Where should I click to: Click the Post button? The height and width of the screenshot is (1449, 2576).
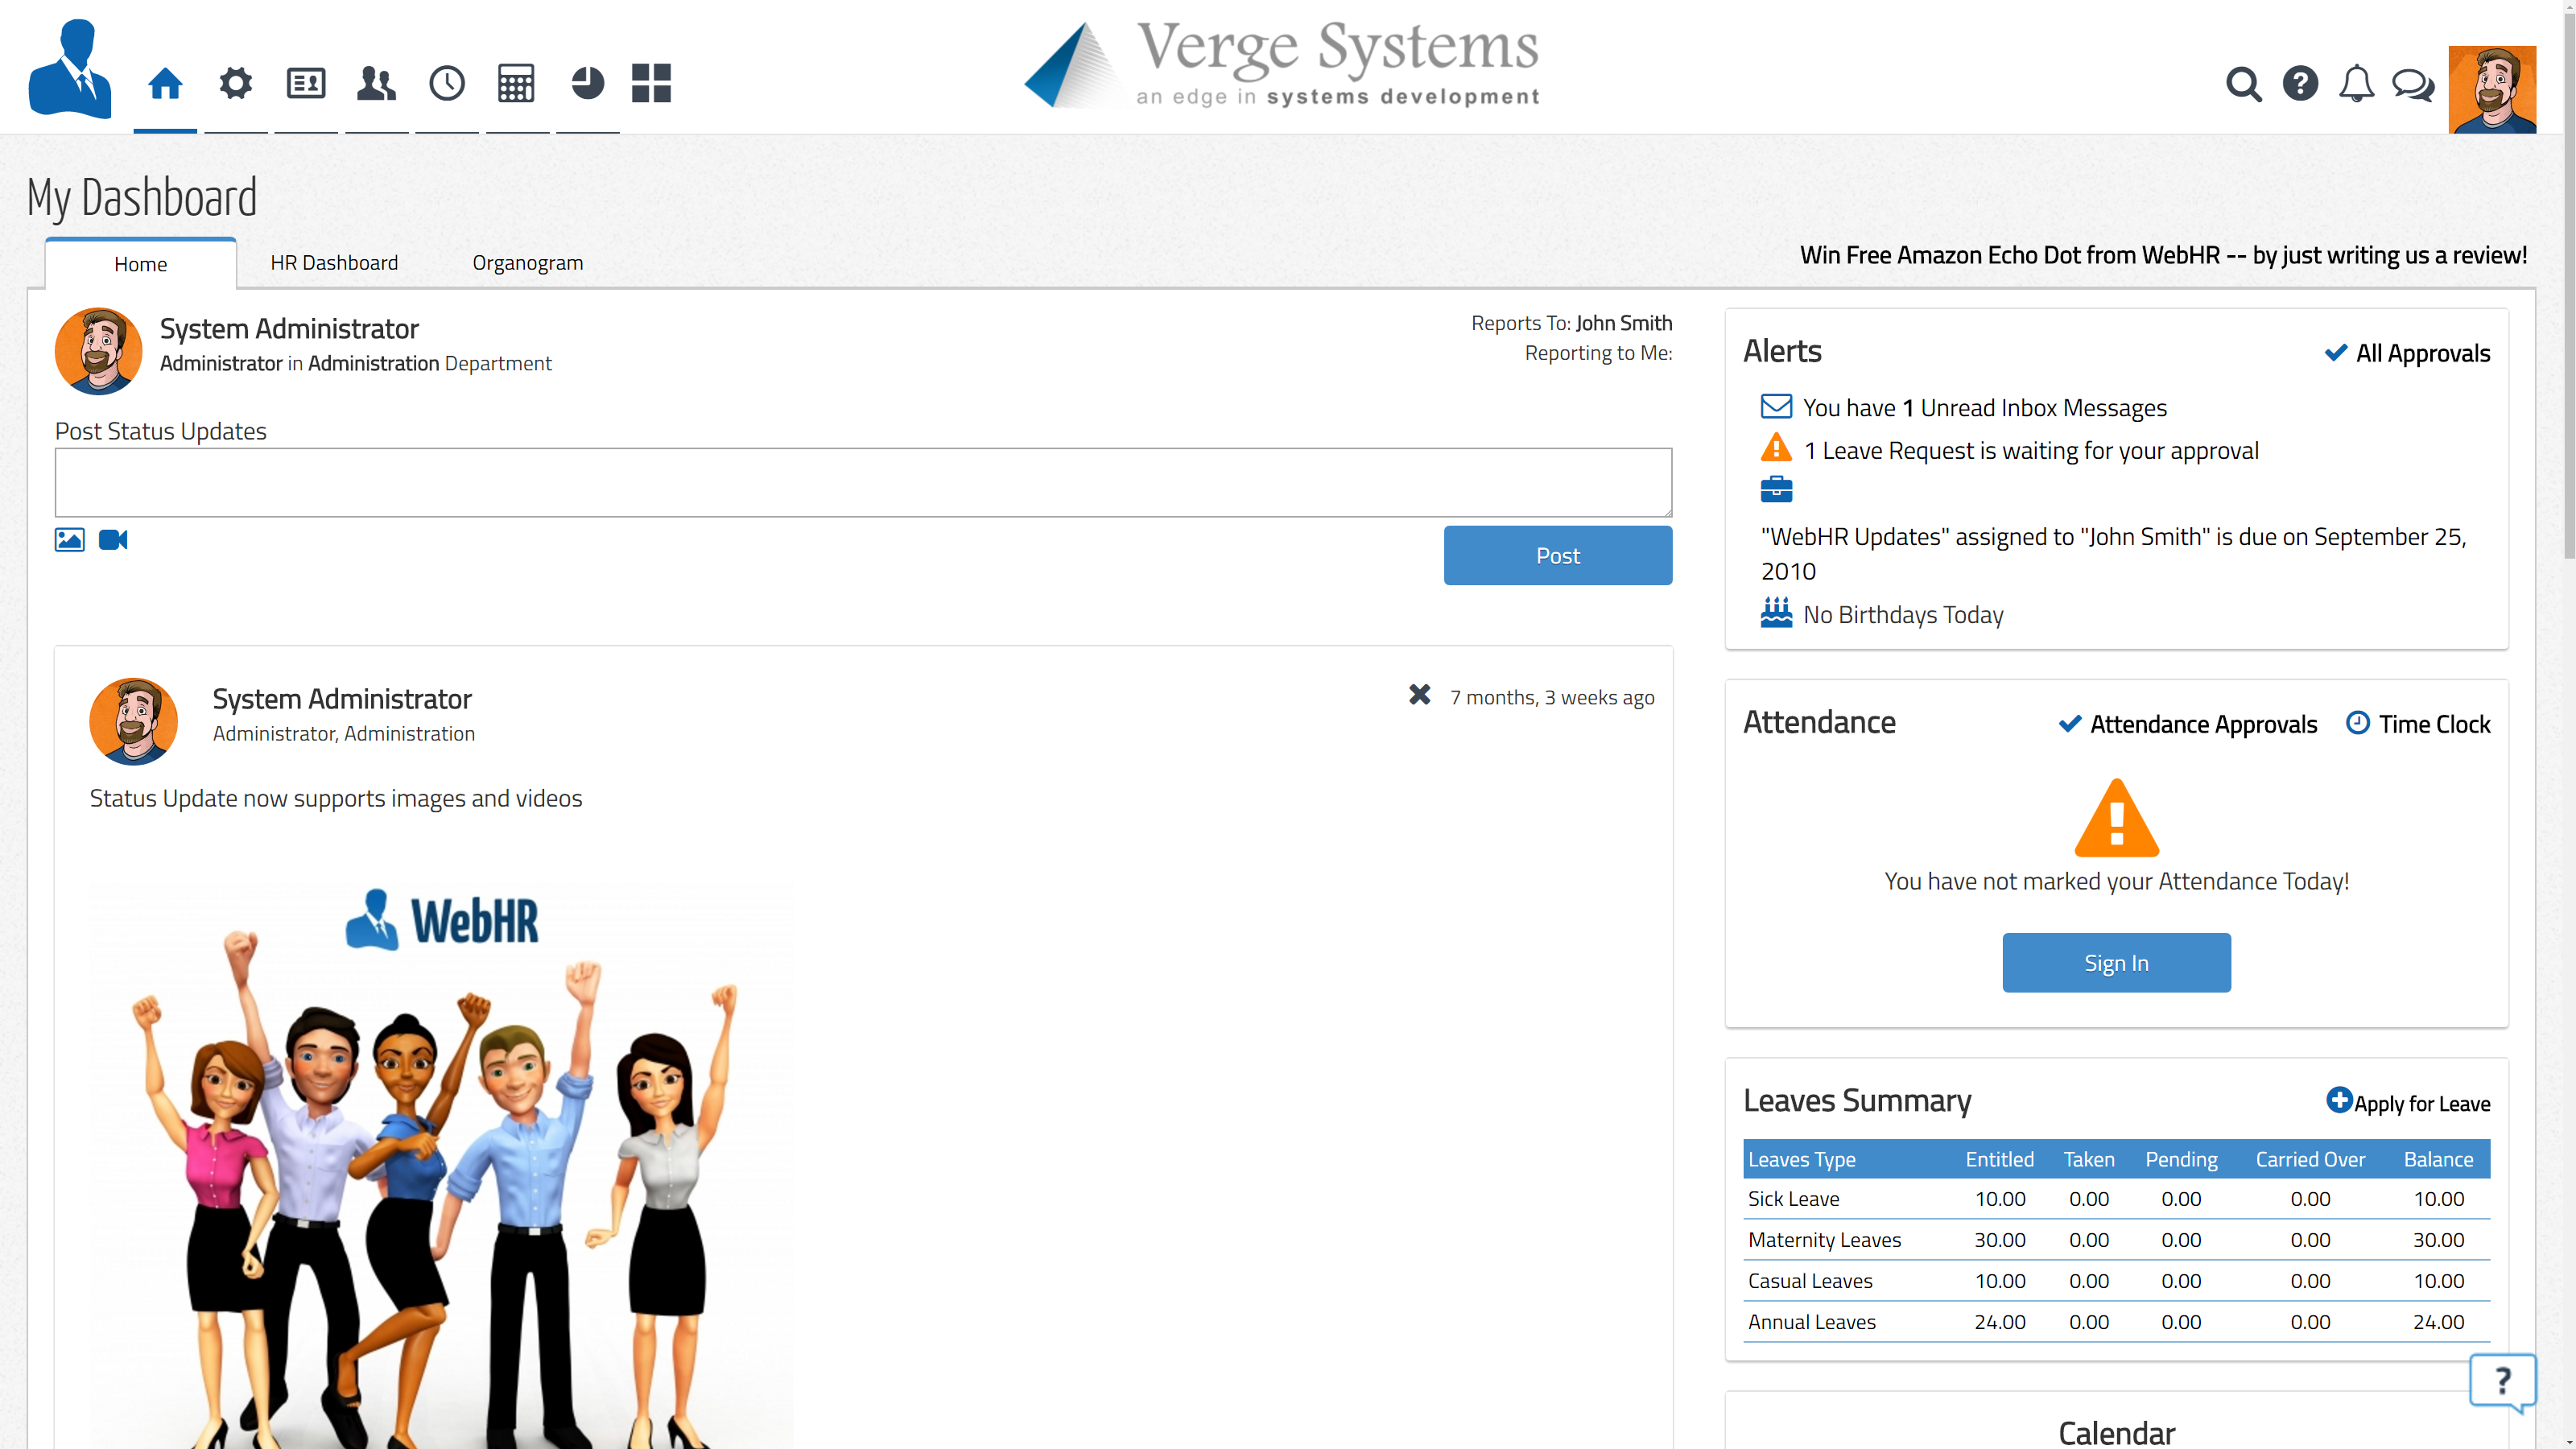(1557, 556)
